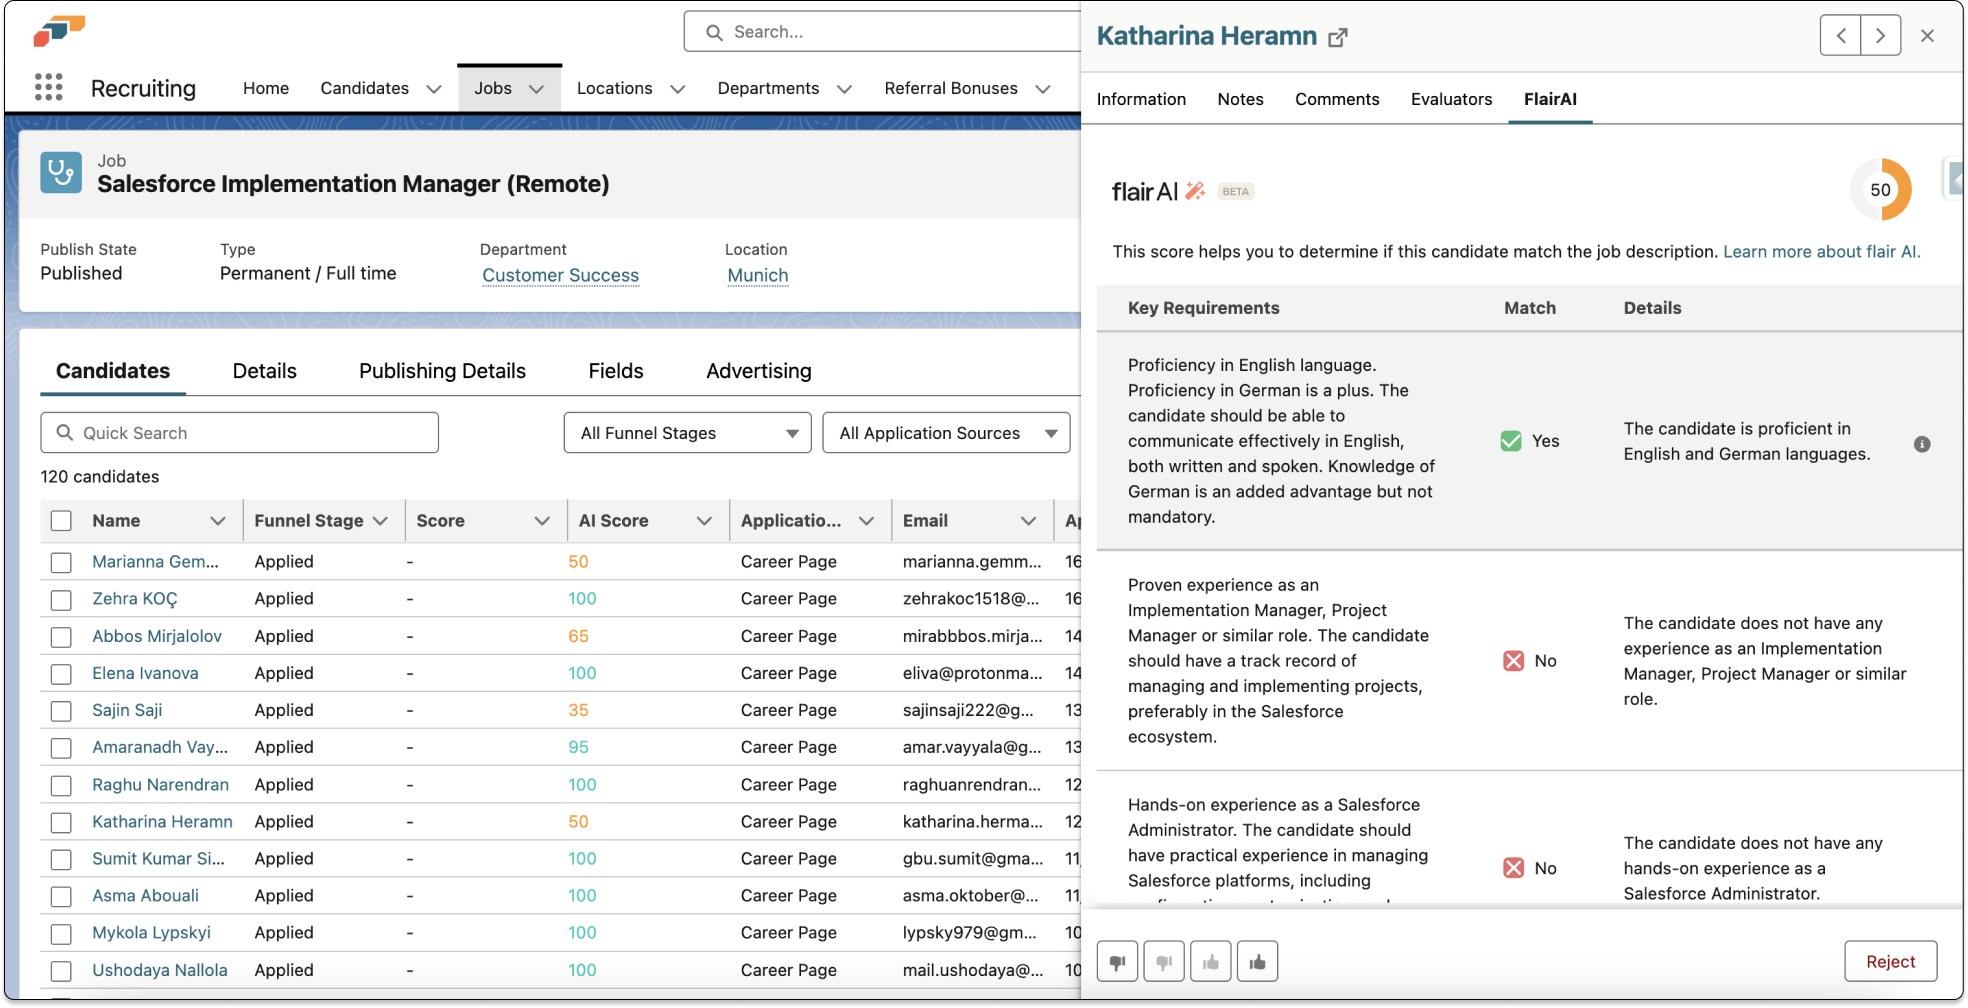Click the AI score 50 progress ring

1880,190
